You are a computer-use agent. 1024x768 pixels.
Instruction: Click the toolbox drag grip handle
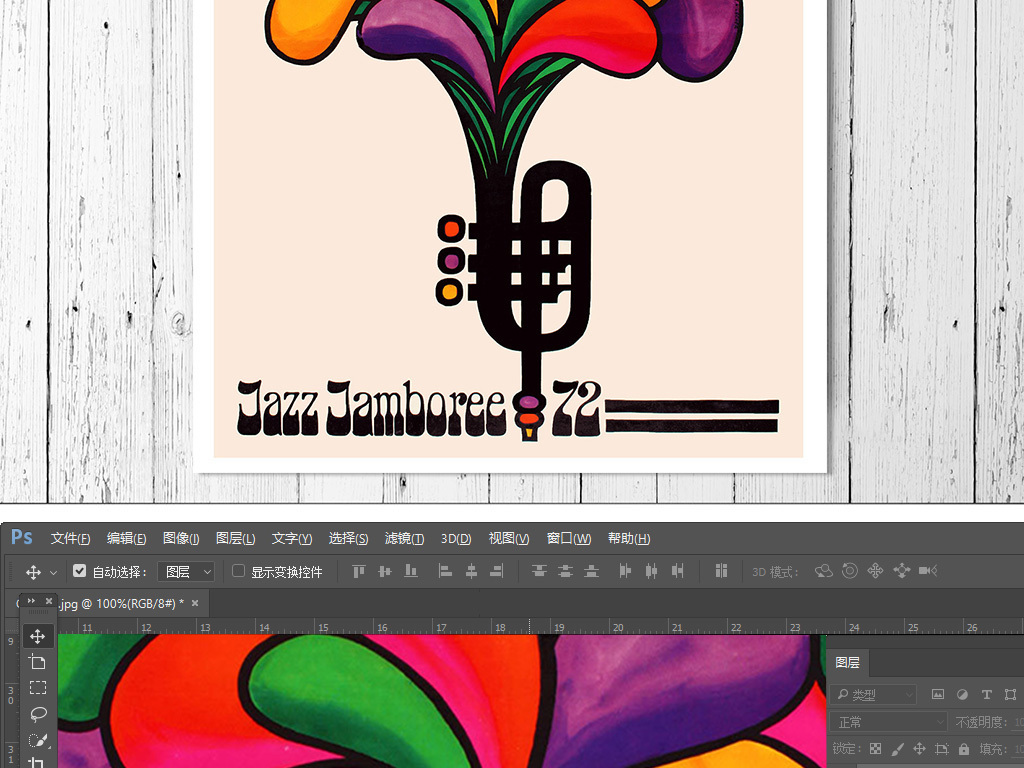pyautogui.click(x=38, y=613)
